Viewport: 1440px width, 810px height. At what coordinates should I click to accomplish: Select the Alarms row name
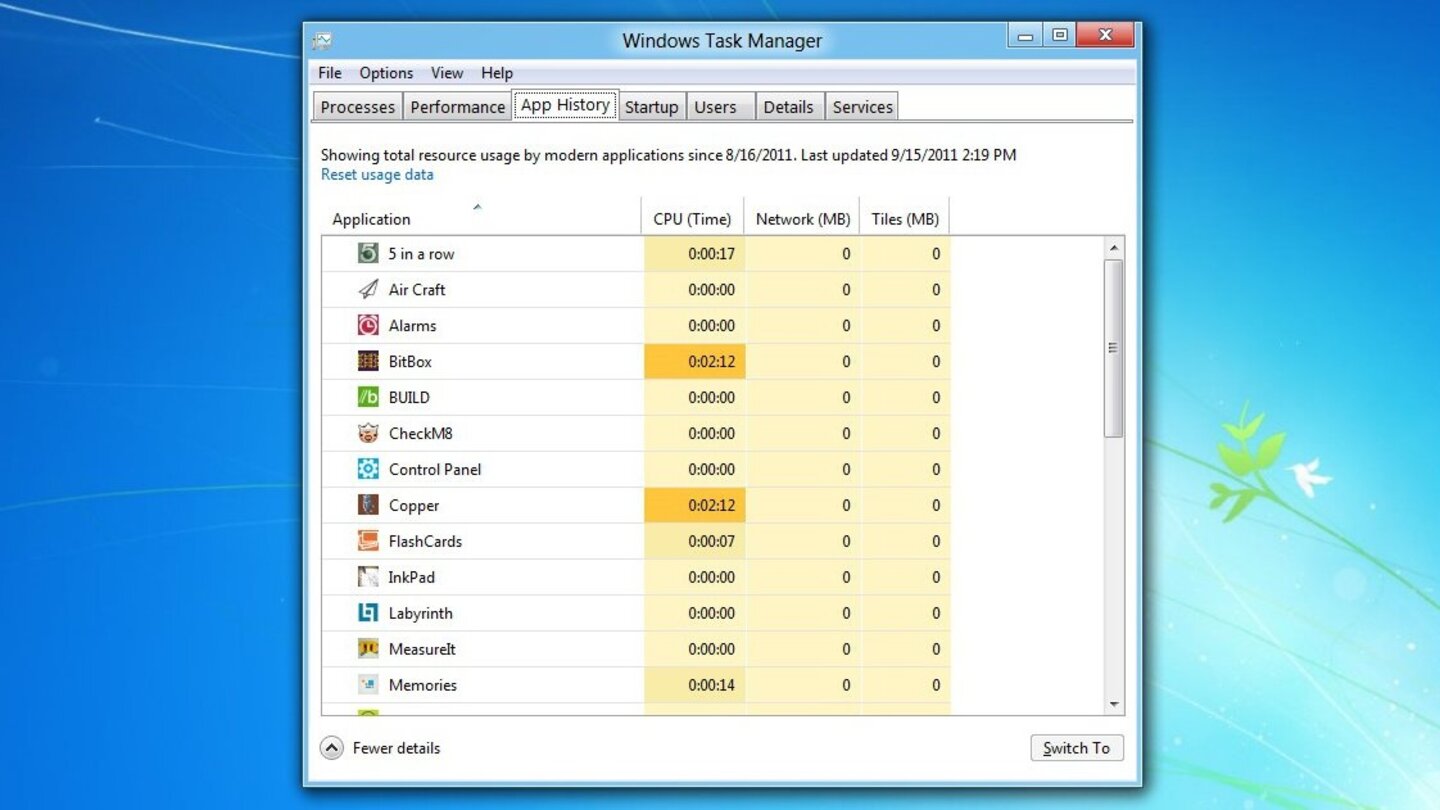(412, 326)
